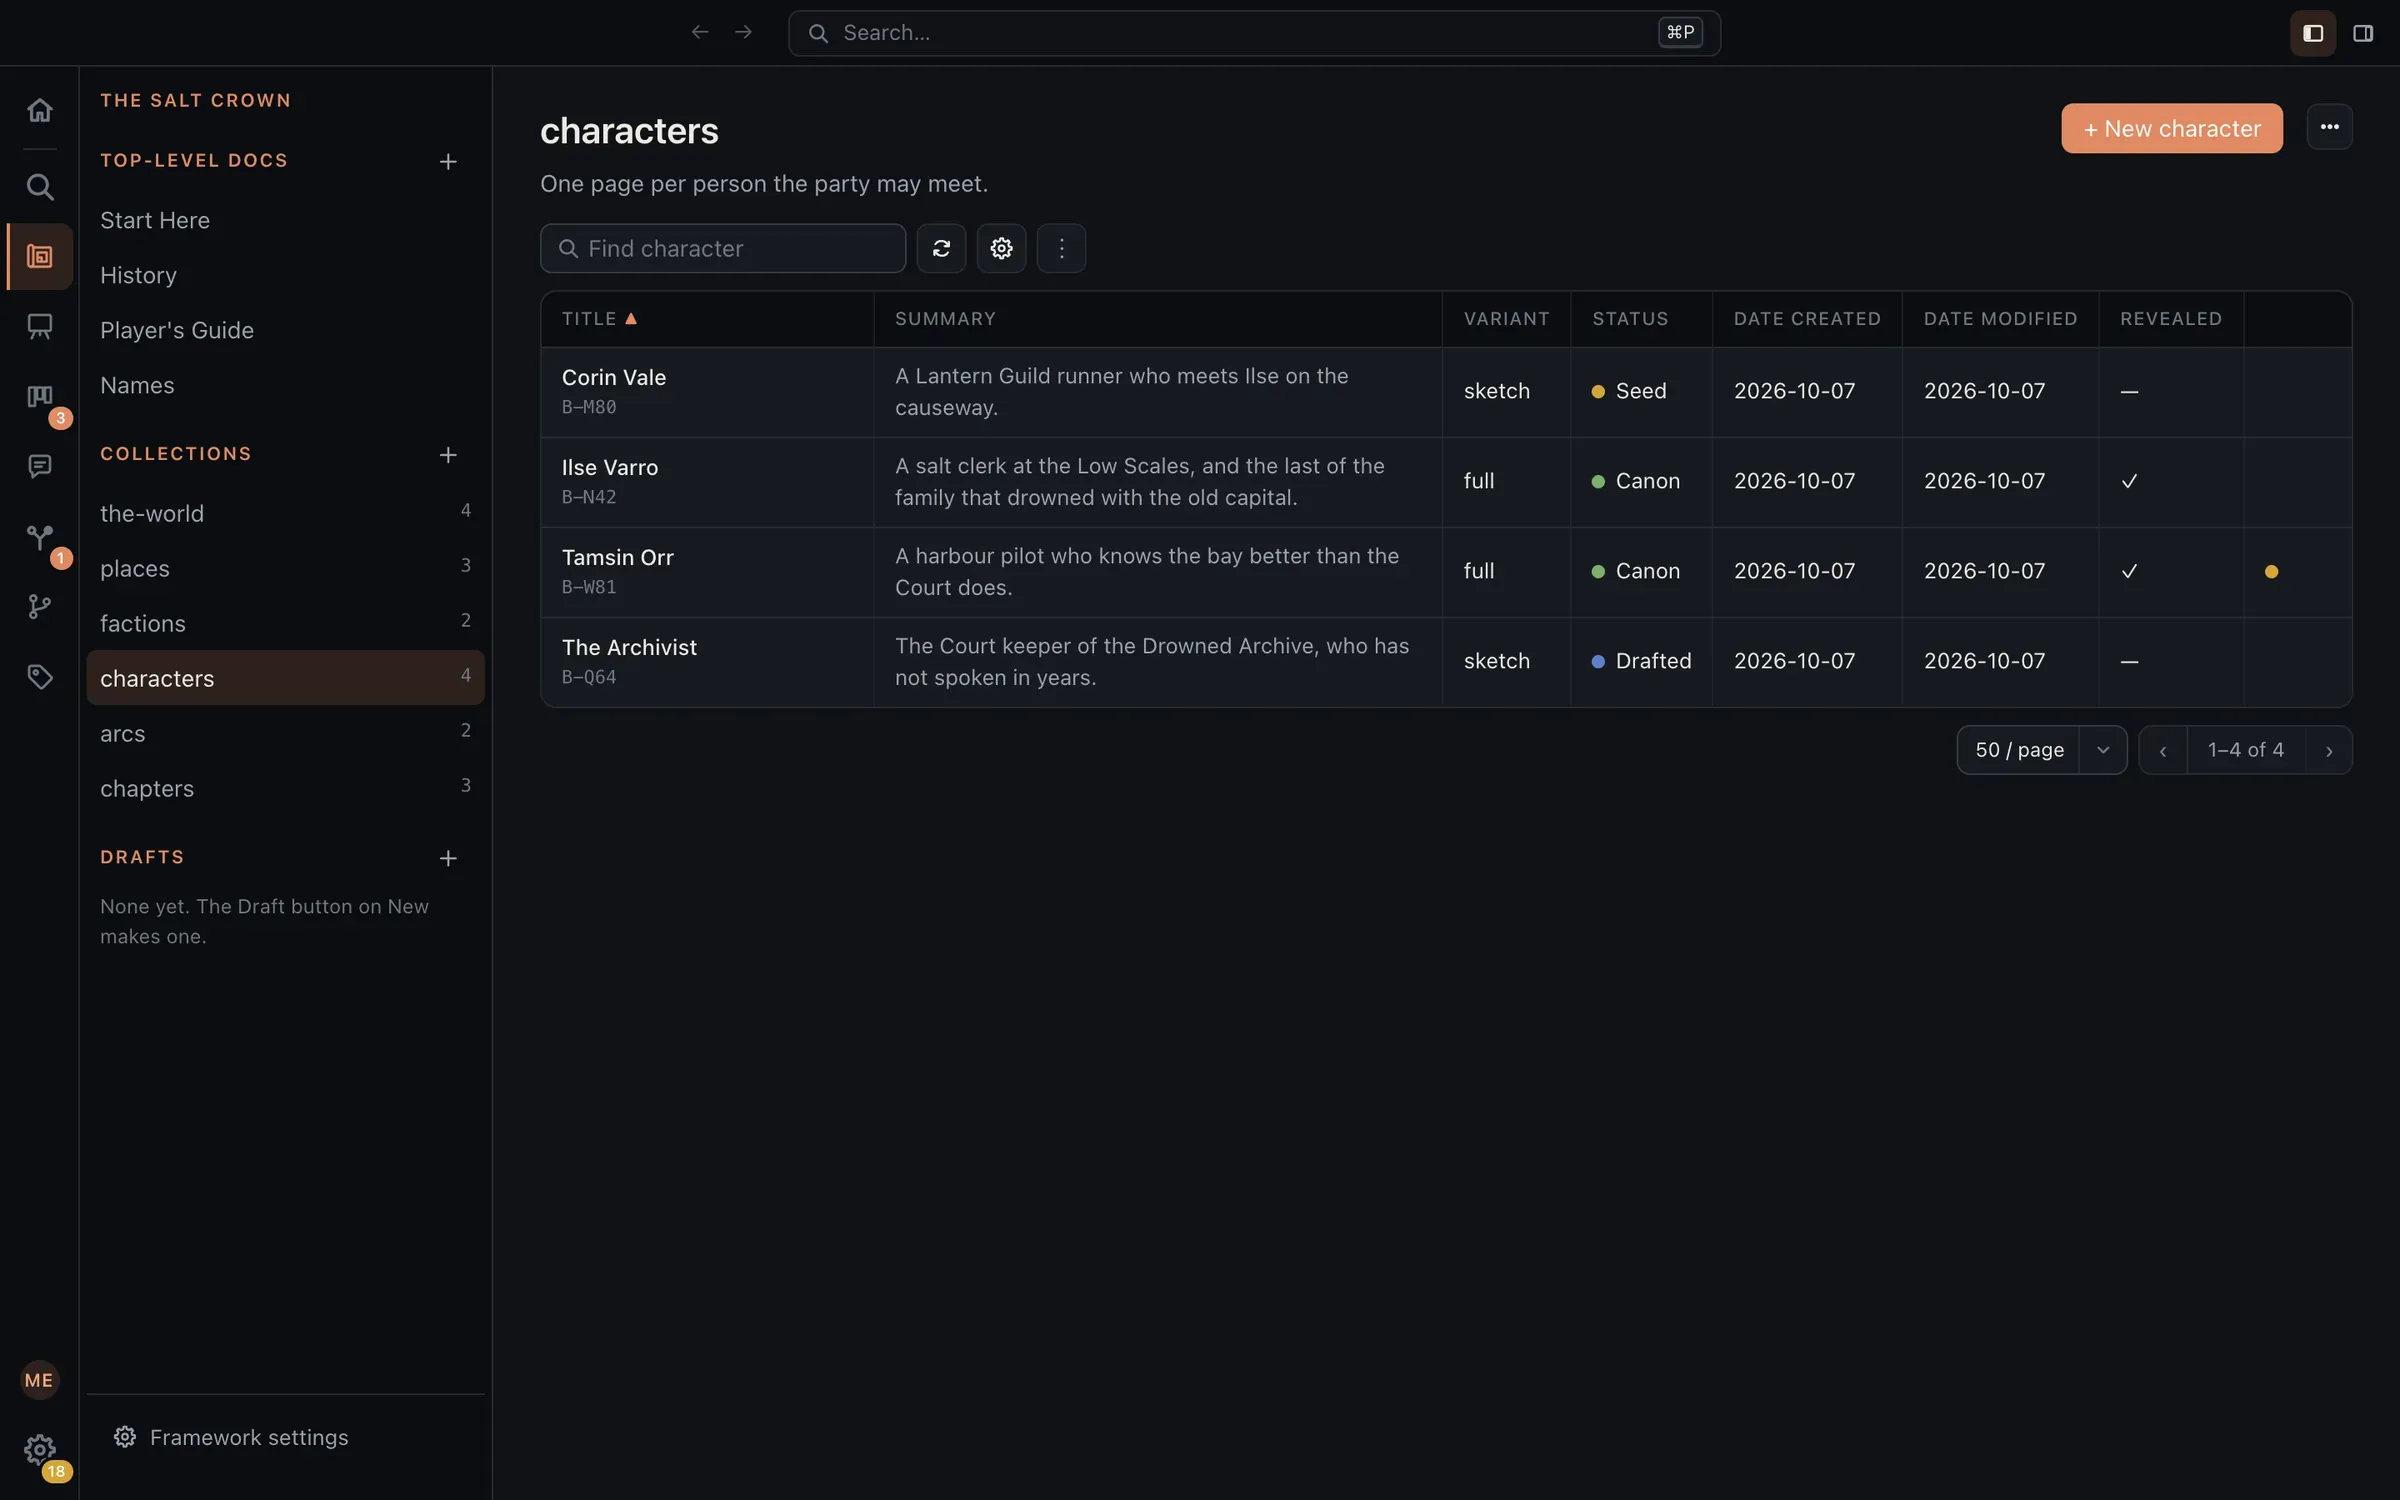Open the Ilse Varro character row
Viewport: 2400px width, 1500px height.
[1446, 482]
